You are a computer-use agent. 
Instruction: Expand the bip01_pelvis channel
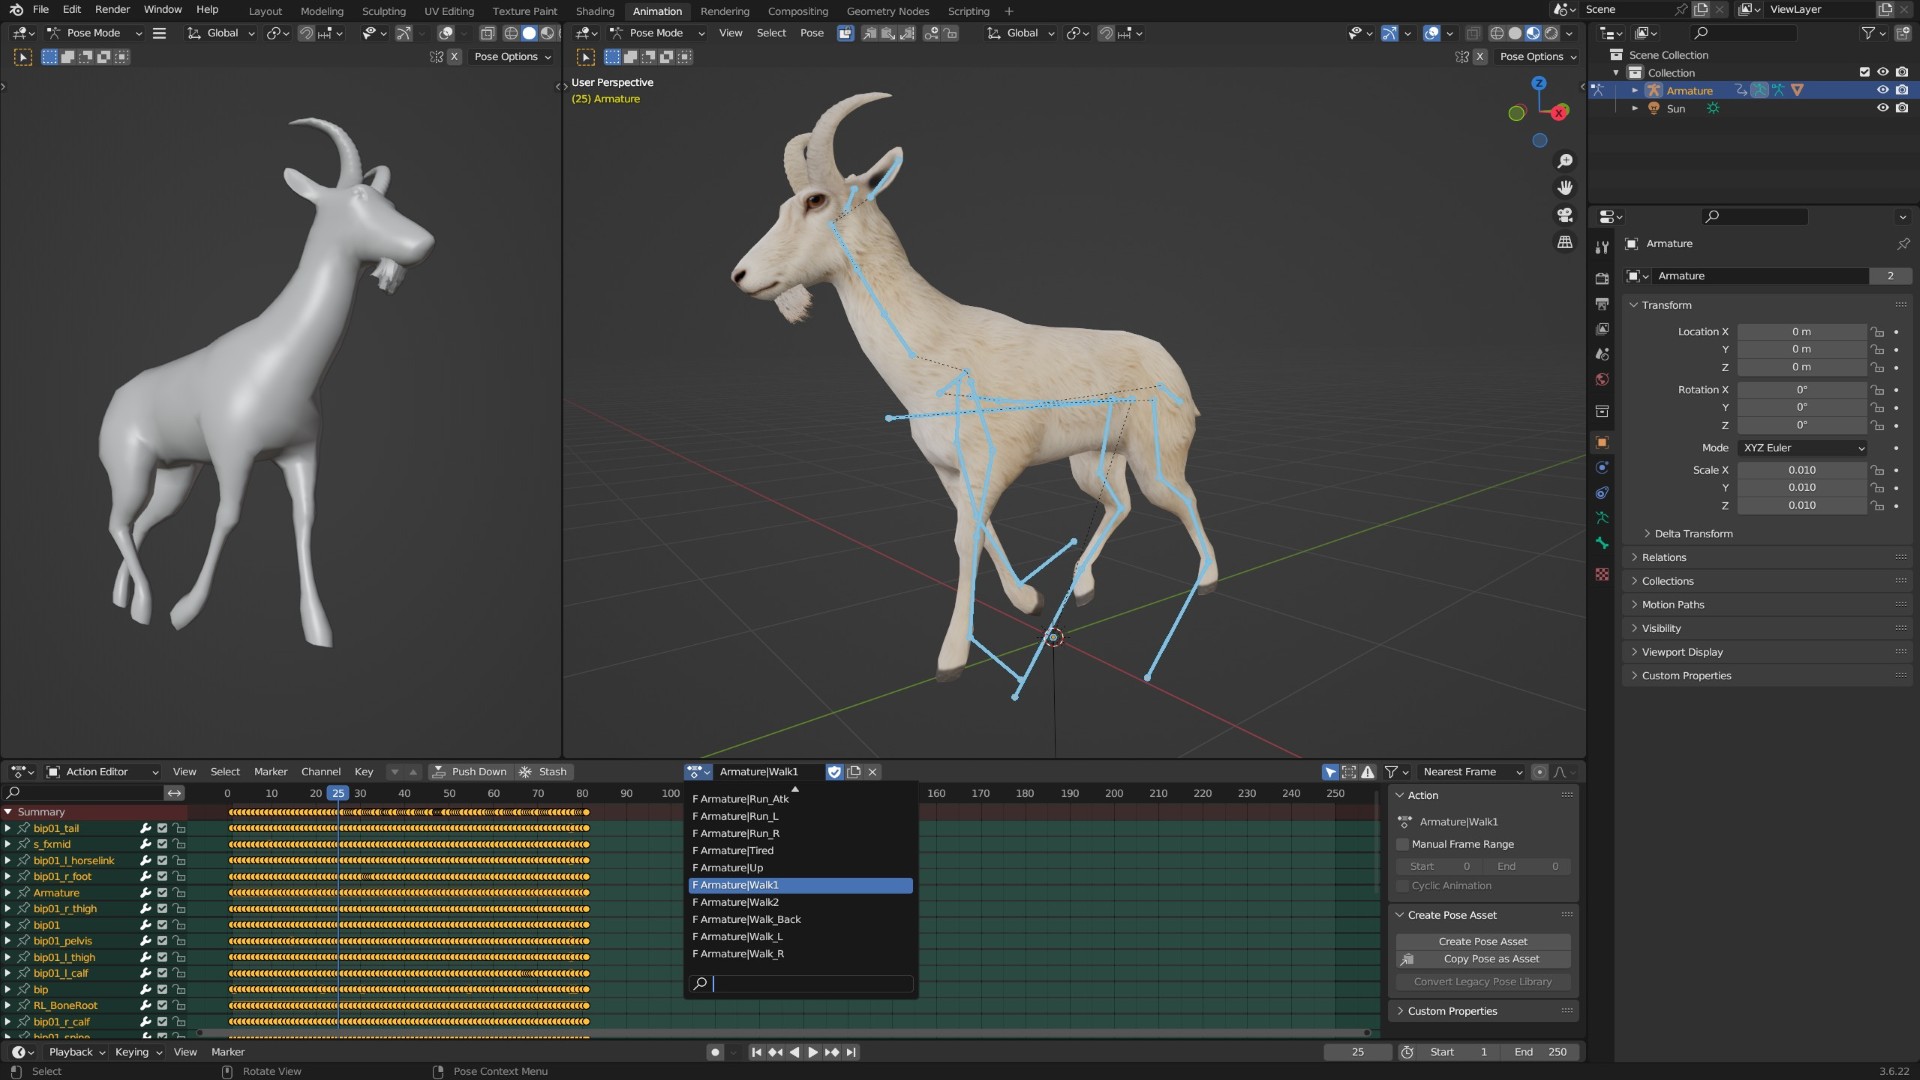pyautogui.click(x=8, y=941)
